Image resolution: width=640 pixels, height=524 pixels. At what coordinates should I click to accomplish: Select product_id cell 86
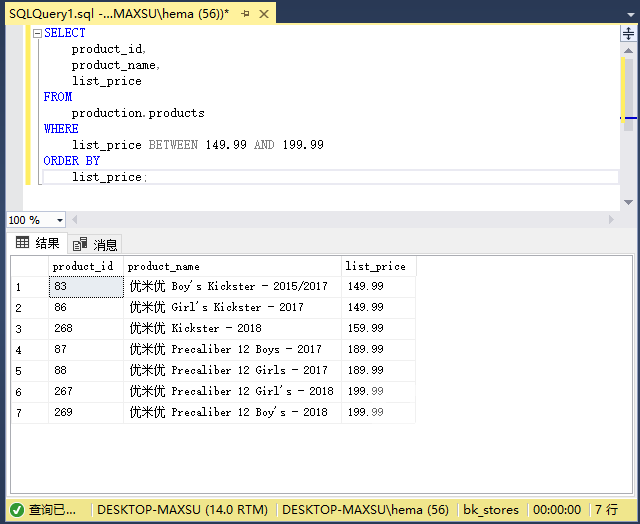(86, 308)
